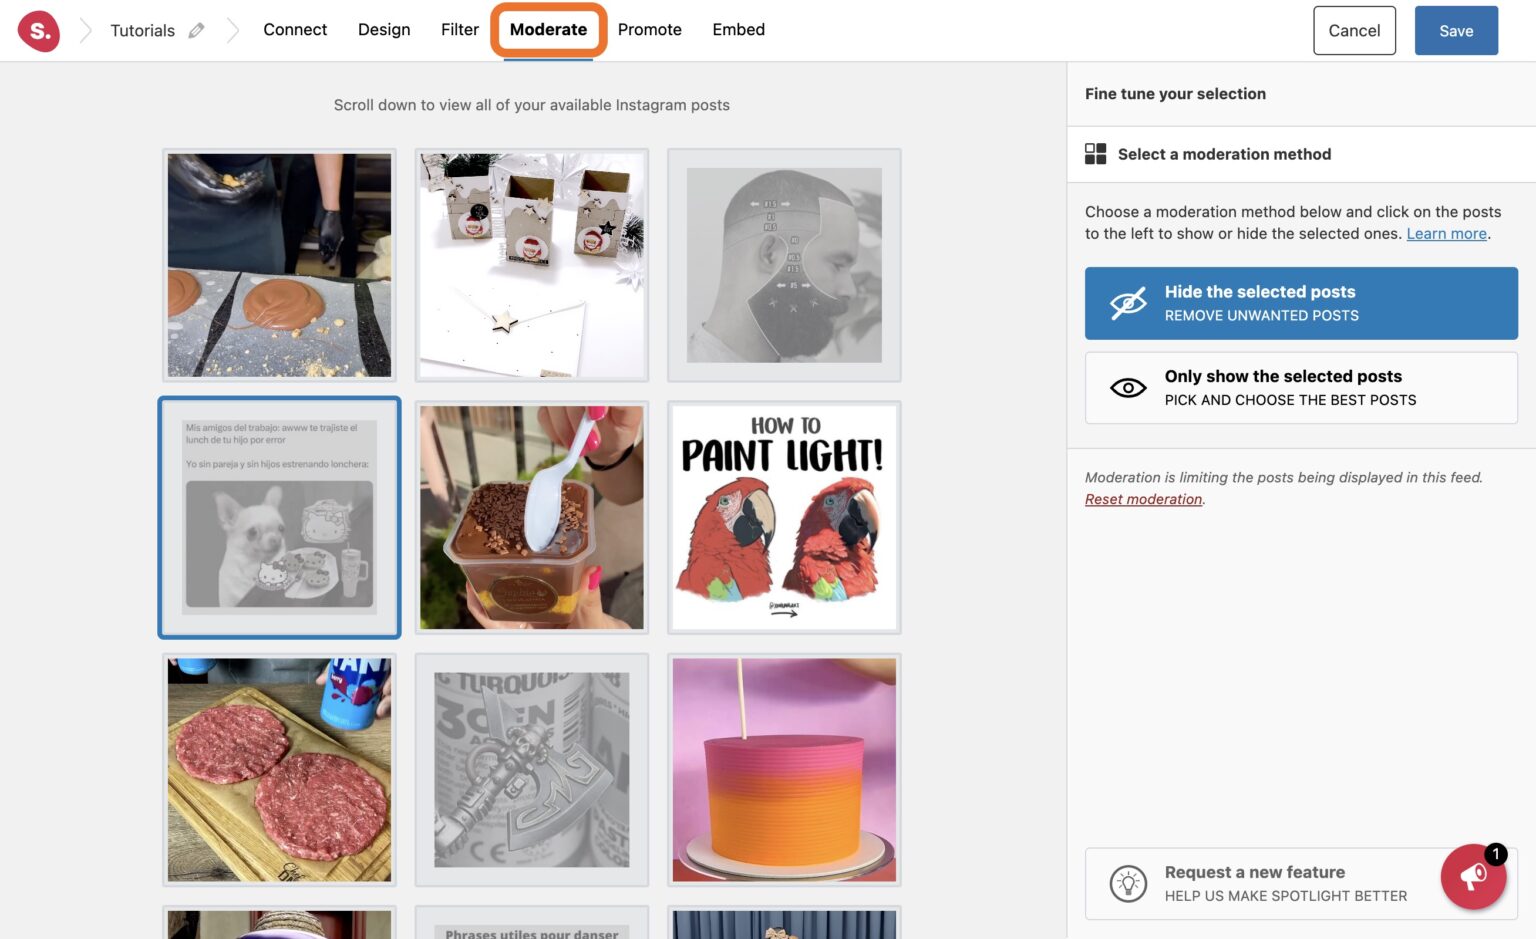Screen dimensions: 1536x939
Task: Open the Learn more link
Action: (x=1444, y=233)
